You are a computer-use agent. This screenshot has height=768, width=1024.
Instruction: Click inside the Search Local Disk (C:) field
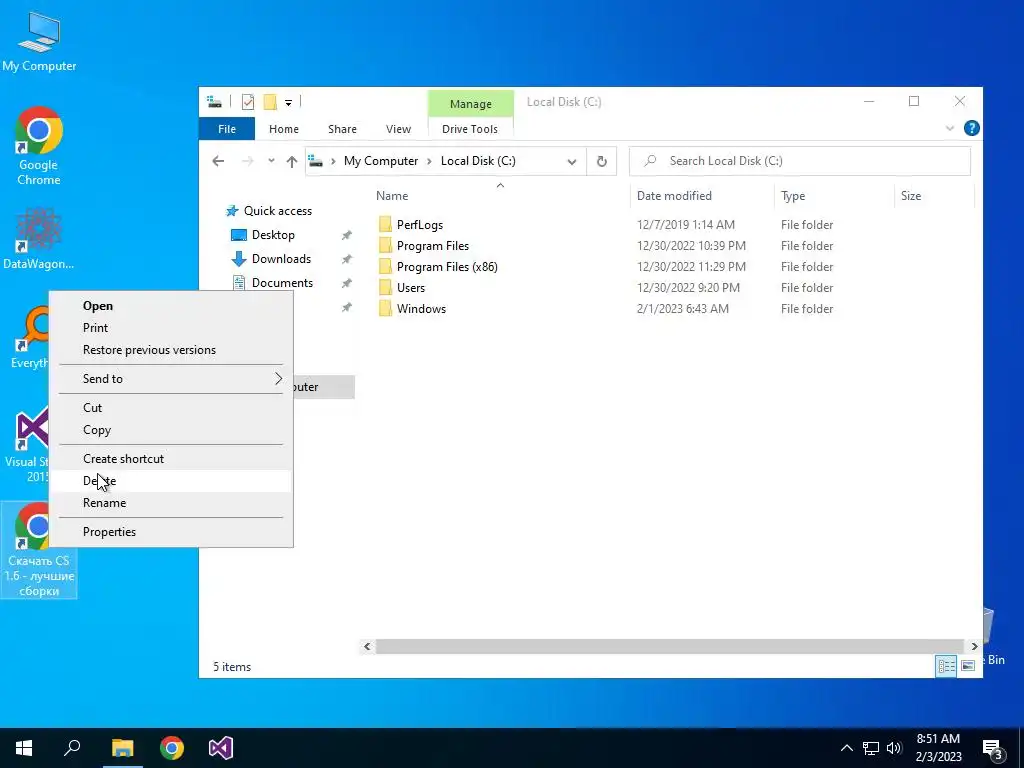799,161
